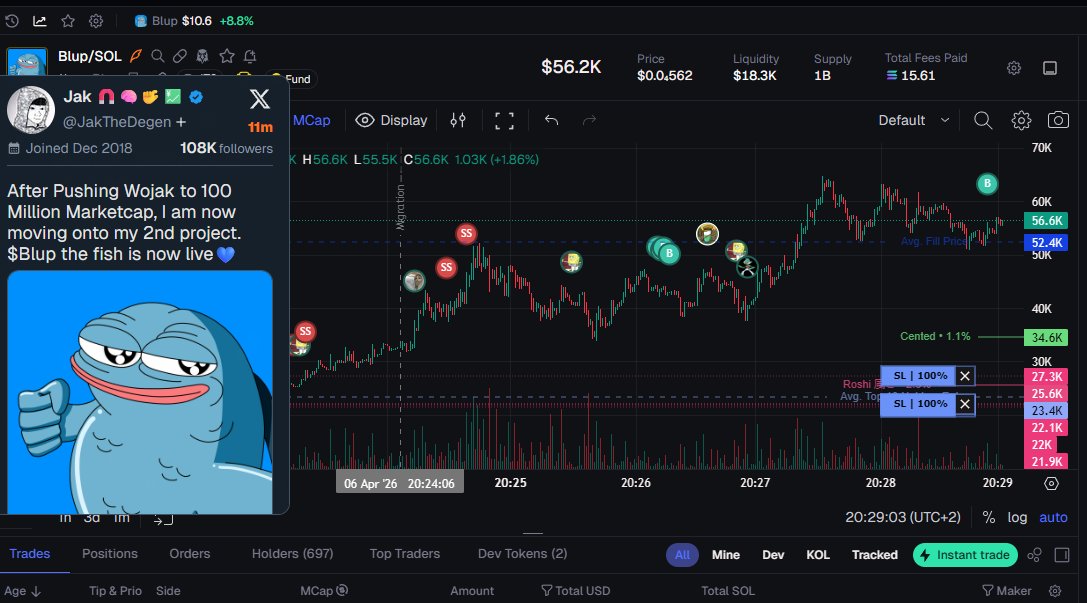Open the Blup $10.6 watchlist ticker
1087x603 pixels.
tap(194, 21)
